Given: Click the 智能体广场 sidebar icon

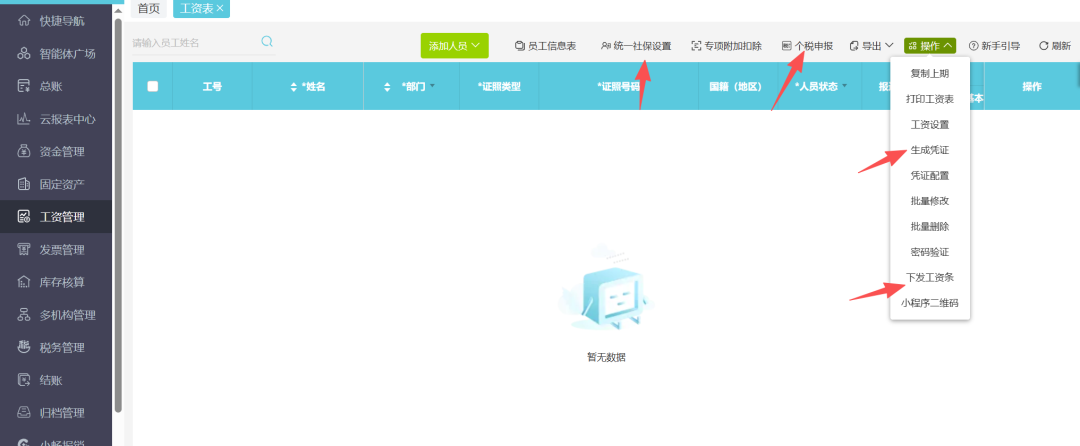Looking at the screenshot, I should (24, 54).
